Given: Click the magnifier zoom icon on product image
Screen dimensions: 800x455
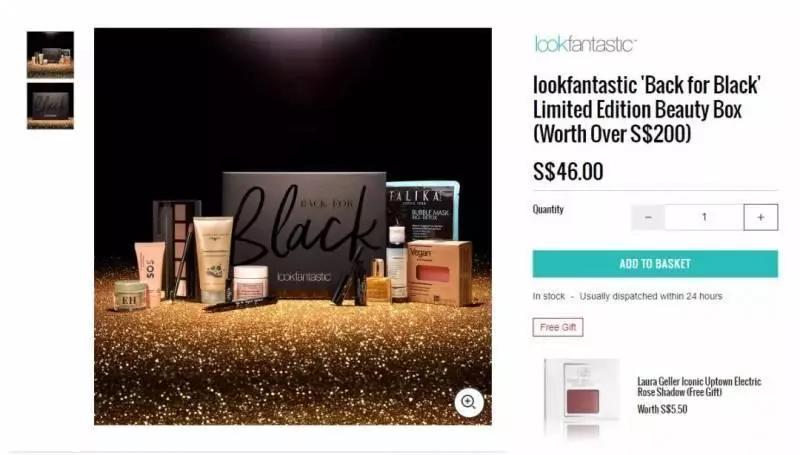Looking at the screenshot, I should point(468,402).
